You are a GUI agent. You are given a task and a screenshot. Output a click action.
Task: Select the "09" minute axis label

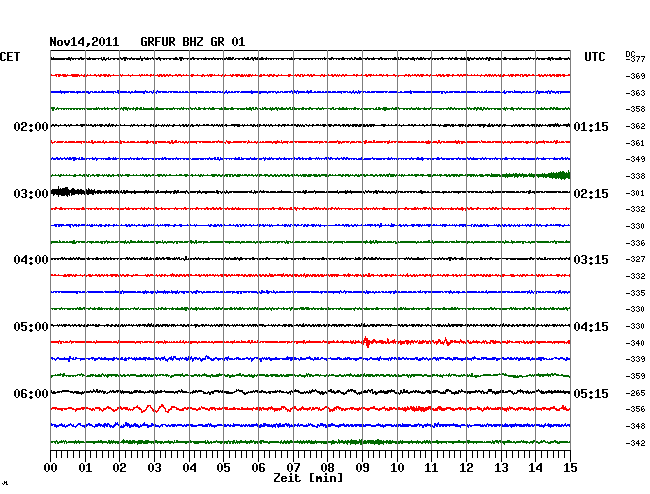click(x=362, y=468)
